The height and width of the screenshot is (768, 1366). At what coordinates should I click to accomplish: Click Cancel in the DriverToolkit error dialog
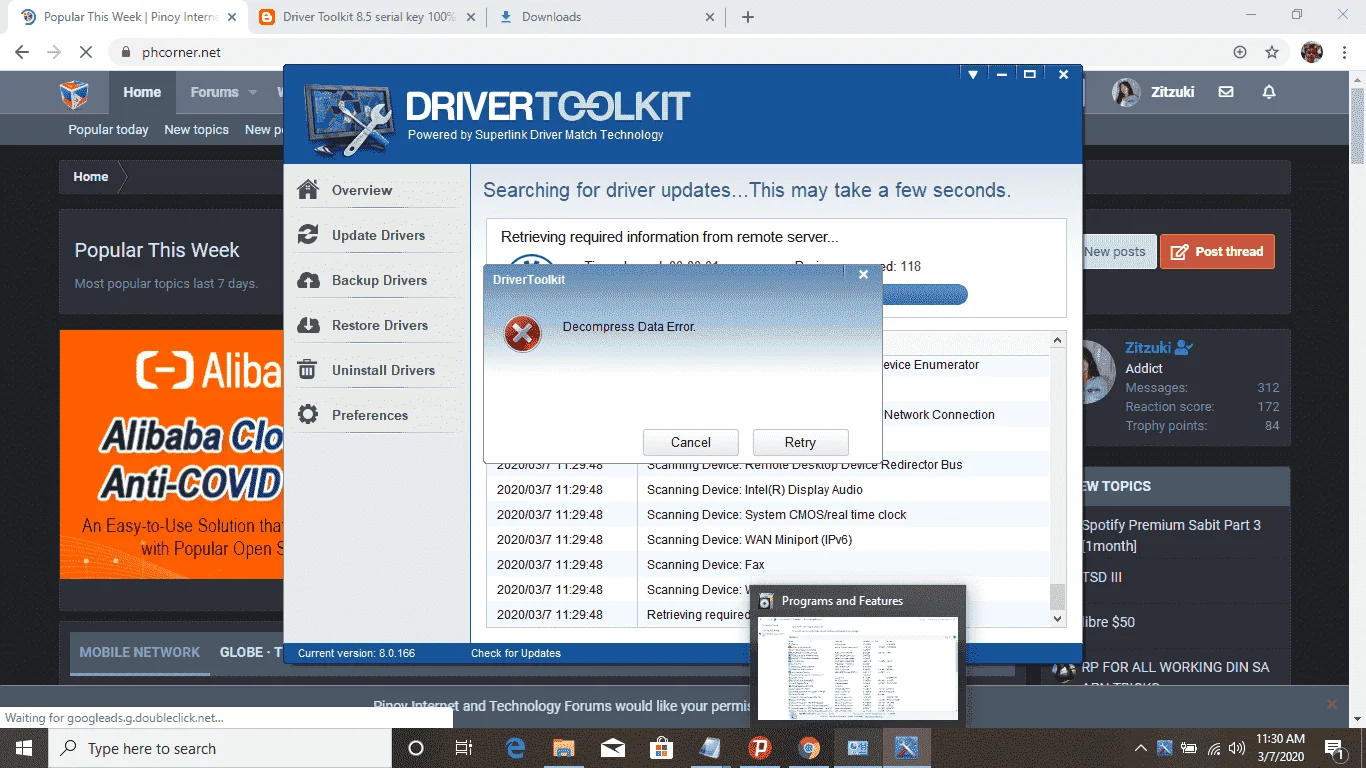691,442
